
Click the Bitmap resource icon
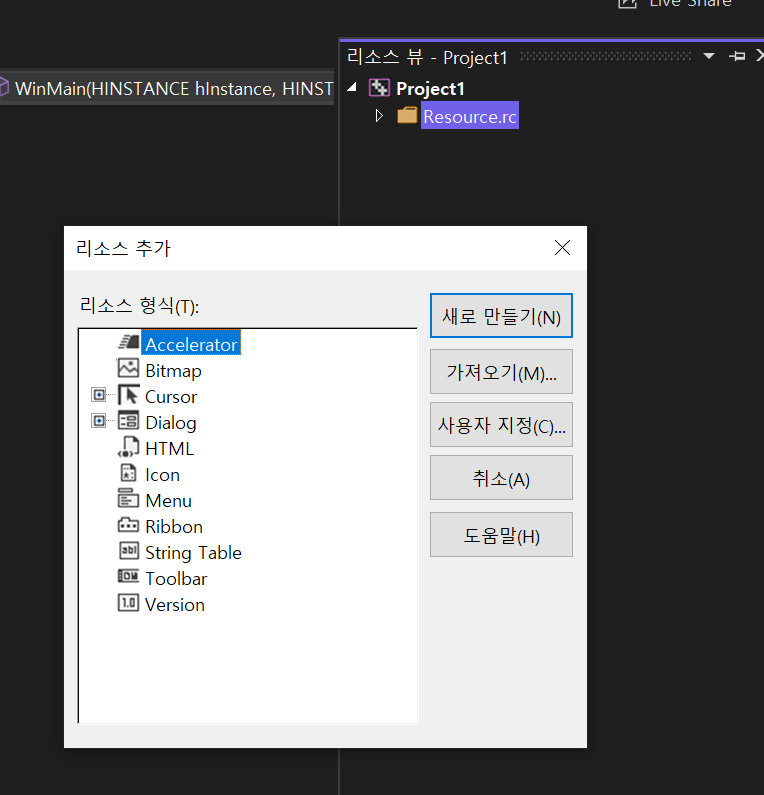coord(128,369)
